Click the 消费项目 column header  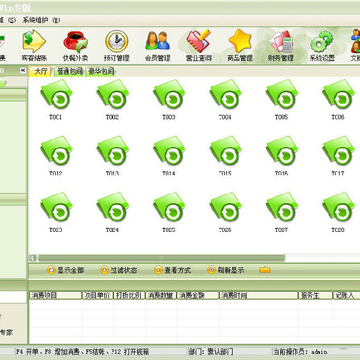tap(56, 295)
